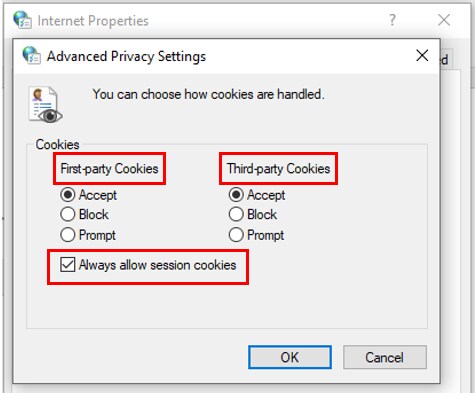
Task: Close the Internet Properties window
Action: click(444, 20)
